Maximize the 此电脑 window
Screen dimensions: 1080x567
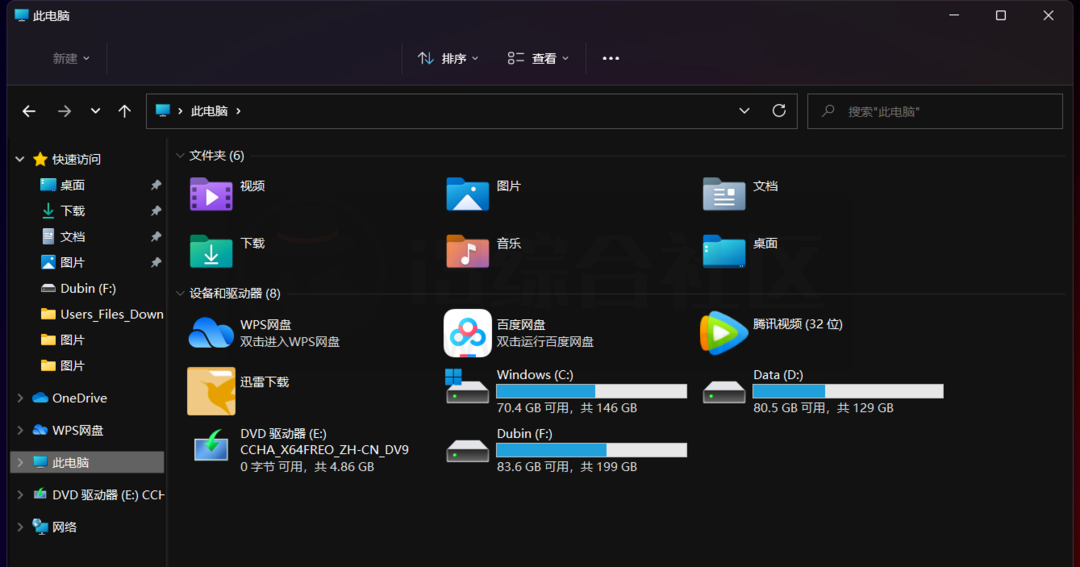1001,15
